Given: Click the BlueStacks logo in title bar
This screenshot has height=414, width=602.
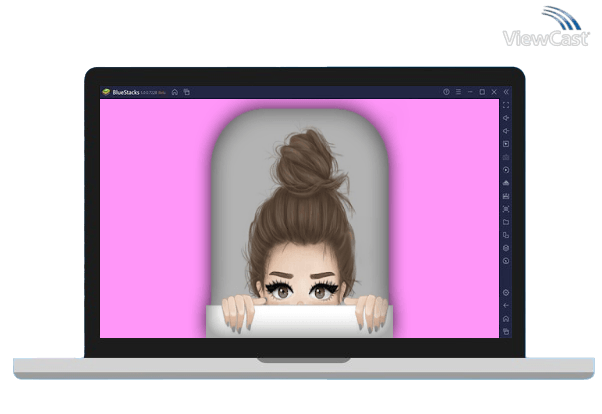Looking at the screenshot, I should tap(106, 92).
